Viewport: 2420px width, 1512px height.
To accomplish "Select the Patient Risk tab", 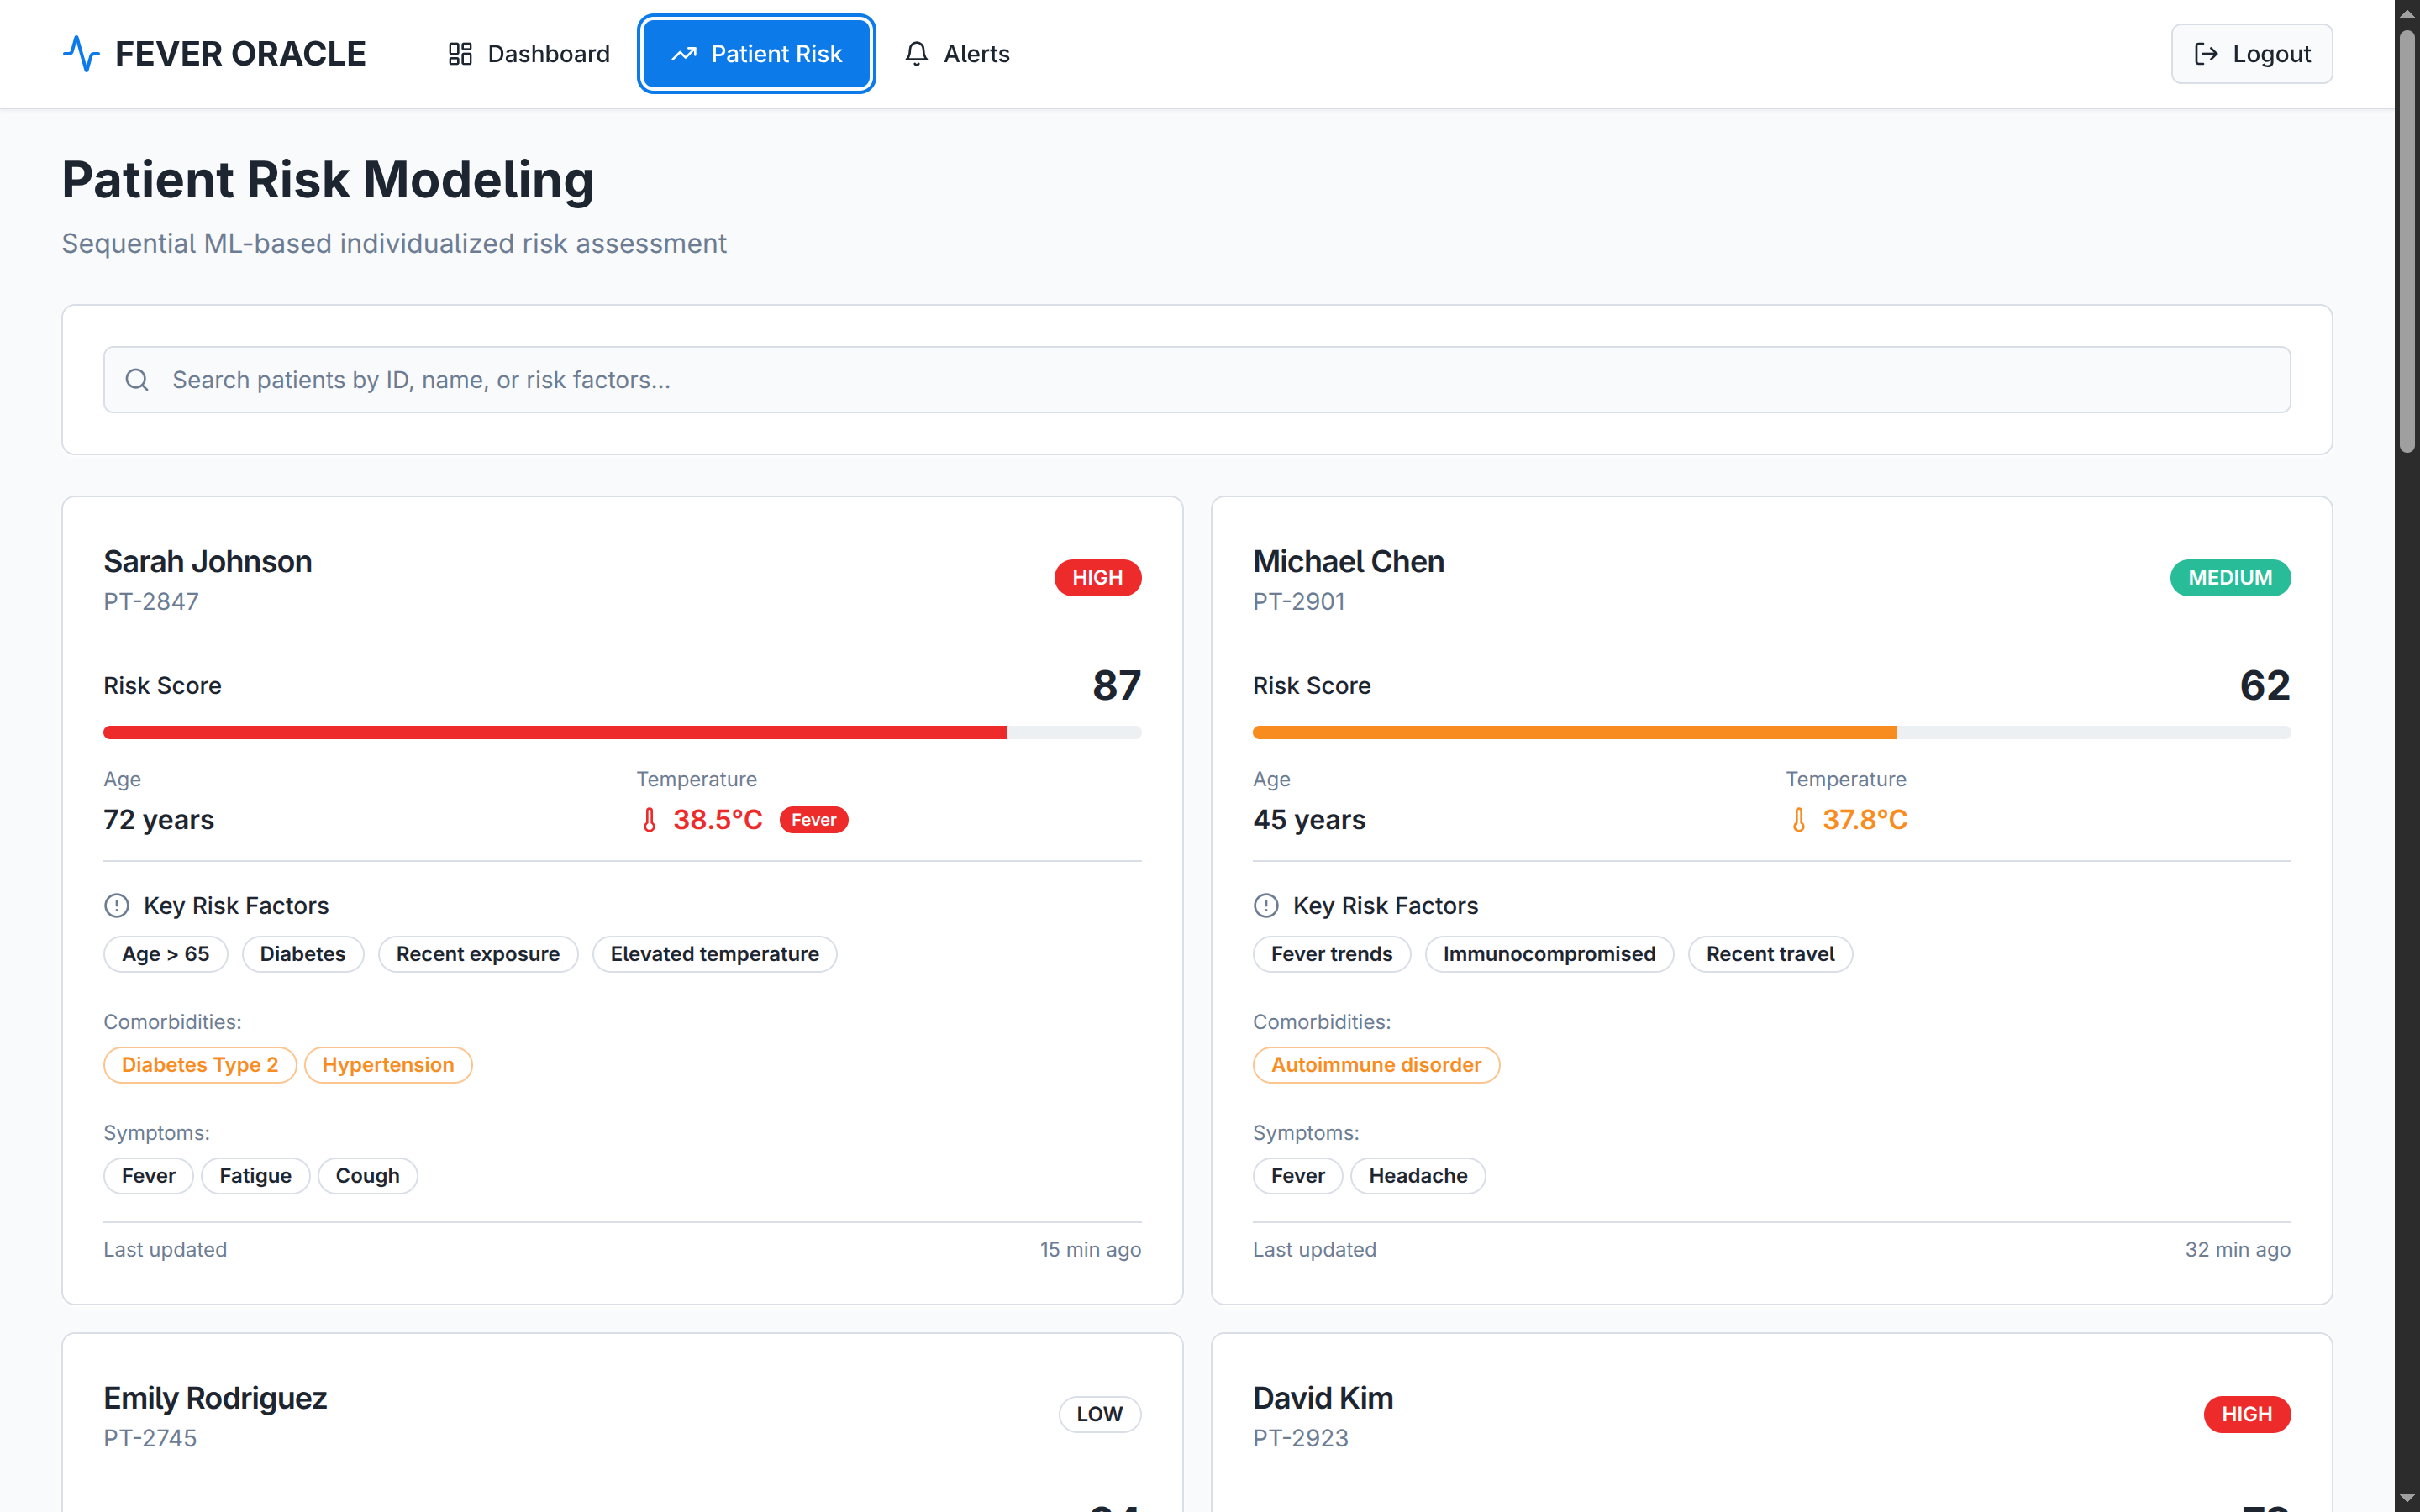I will (757, 54).
